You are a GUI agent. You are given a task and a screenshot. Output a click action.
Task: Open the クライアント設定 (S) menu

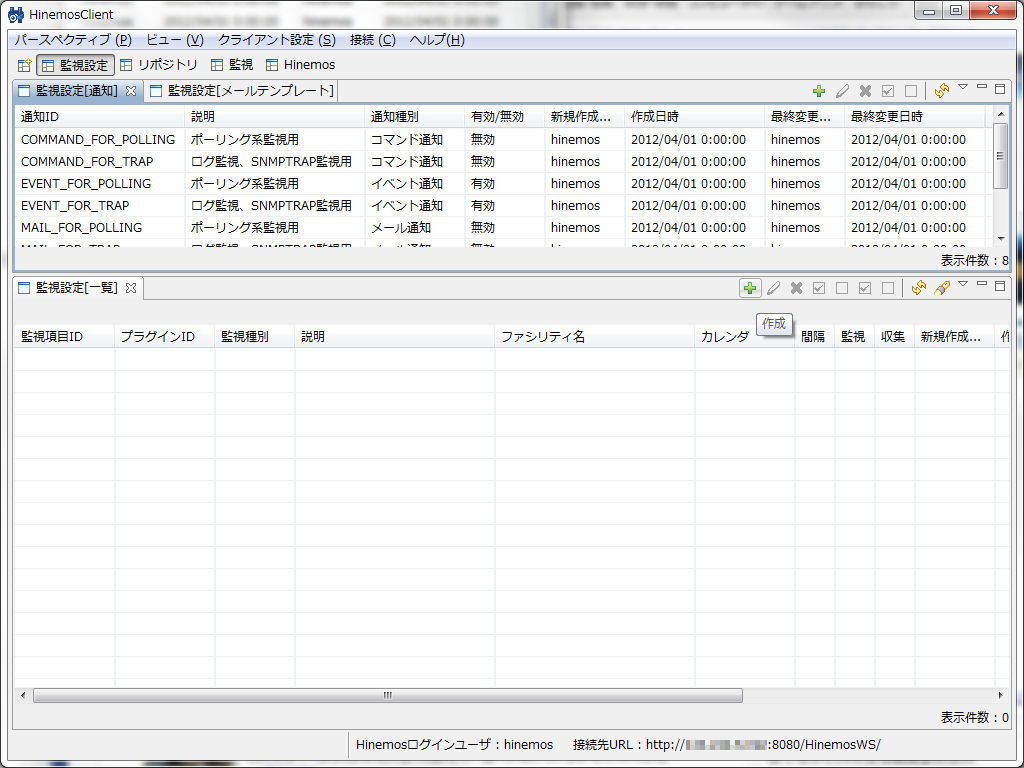tap(276, 40)
